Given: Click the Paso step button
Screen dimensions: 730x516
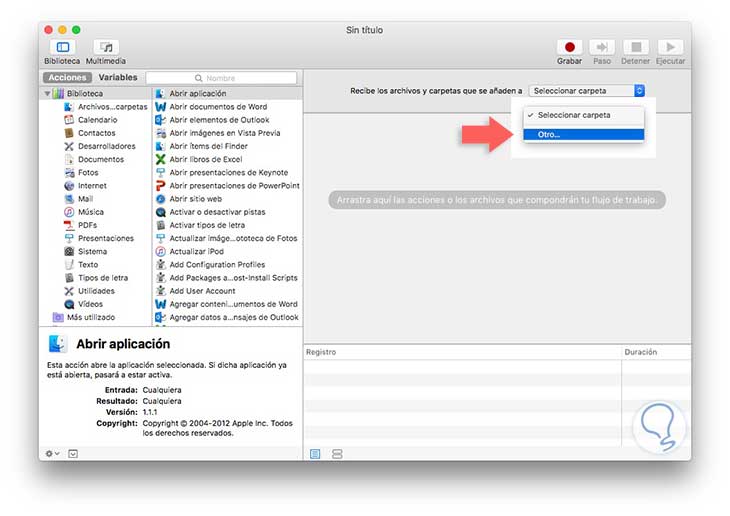Looking at the screenshot, I should tap(602, 48).
